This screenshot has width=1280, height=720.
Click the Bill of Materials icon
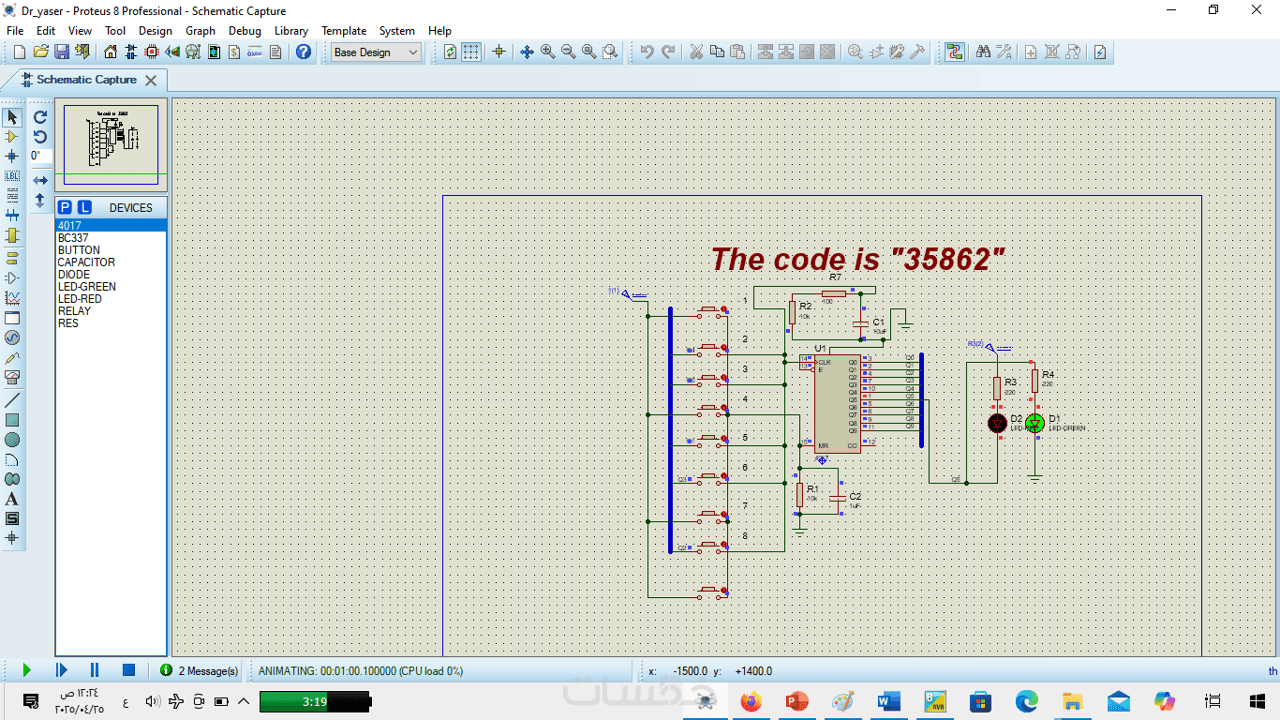[x=234, y=52]
